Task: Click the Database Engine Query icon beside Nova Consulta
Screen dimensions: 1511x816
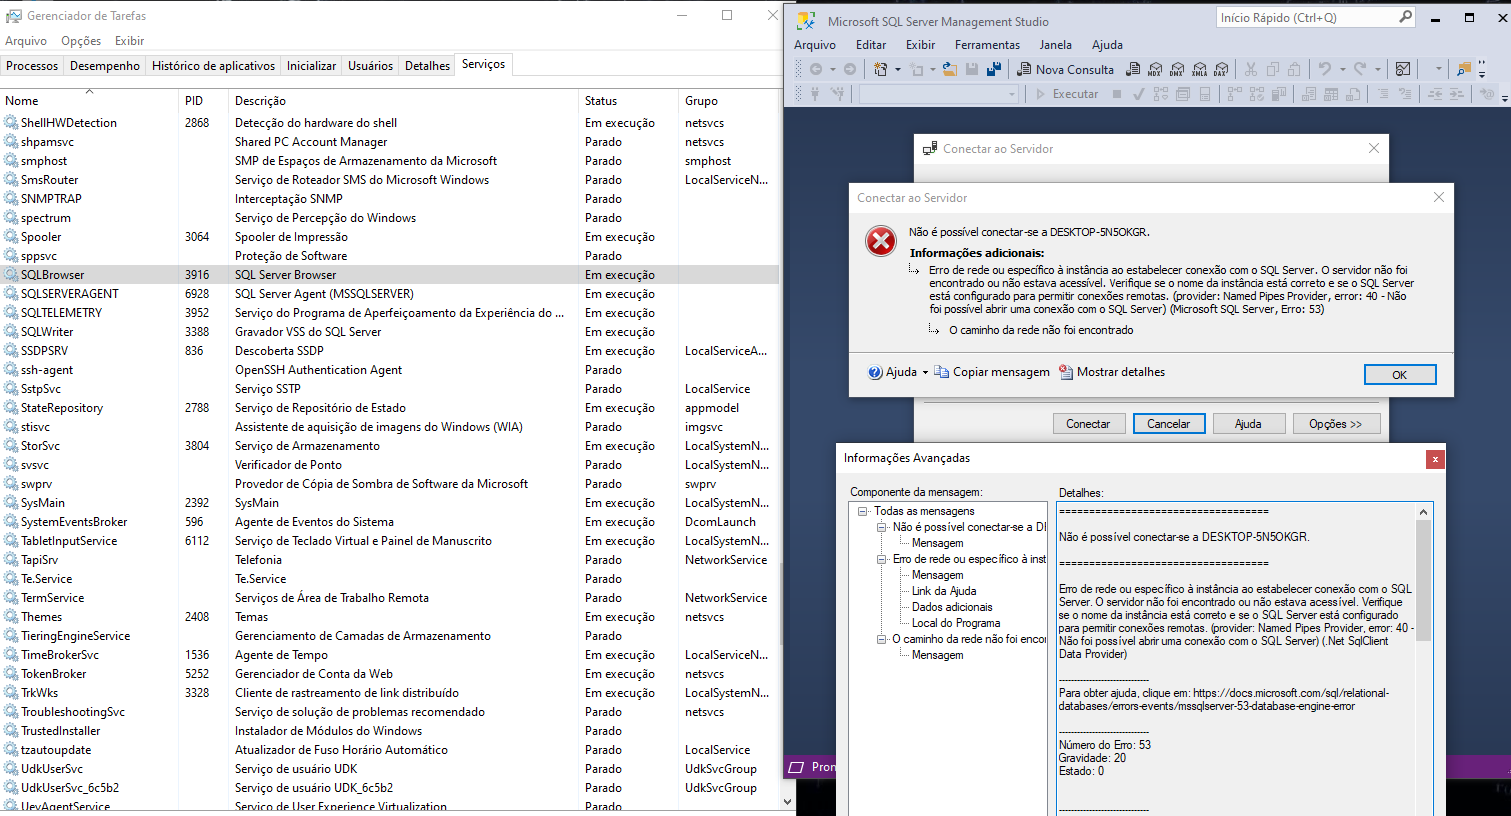Action: 1133,69
